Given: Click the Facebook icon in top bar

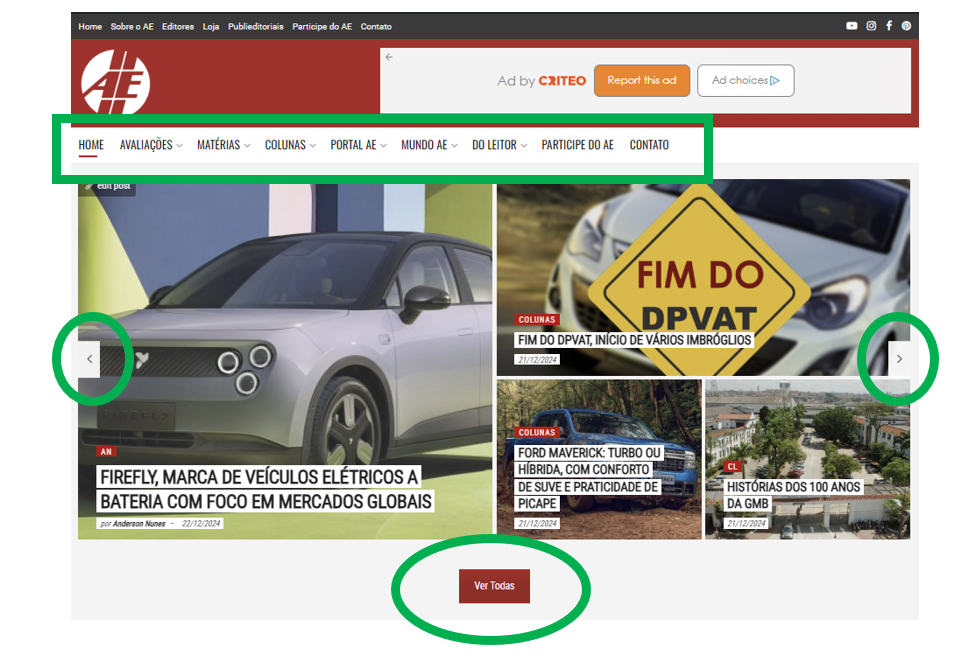Looking at the screenshot, I should point(889,26).
